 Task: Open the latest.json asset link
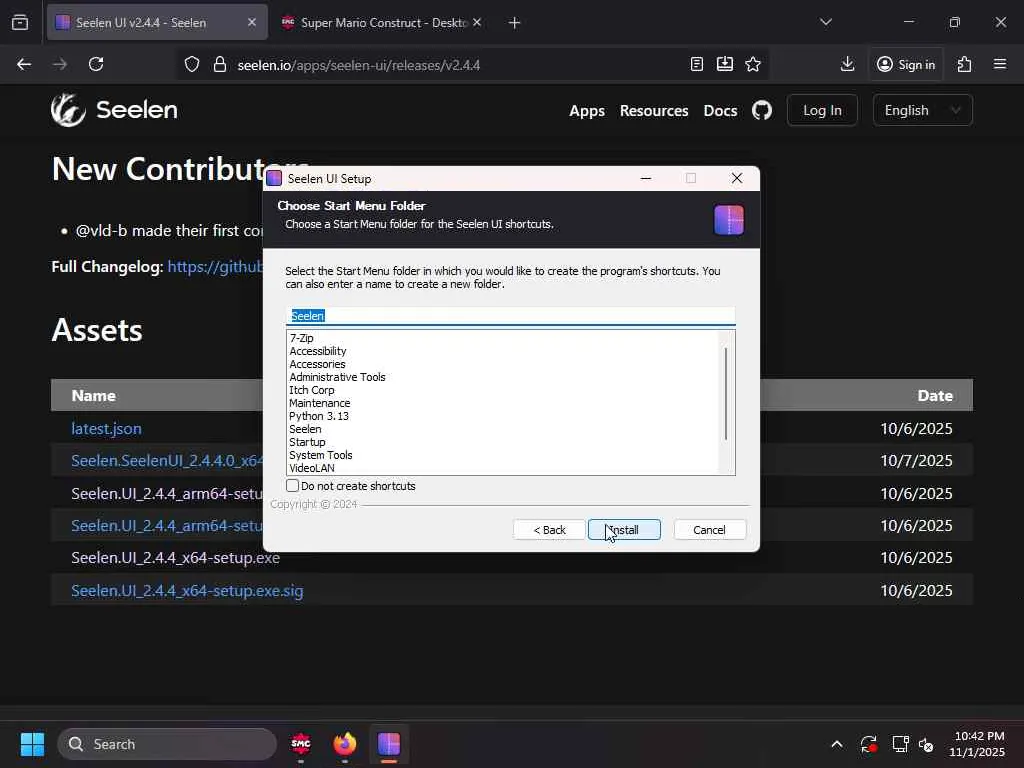coord(106,428)
